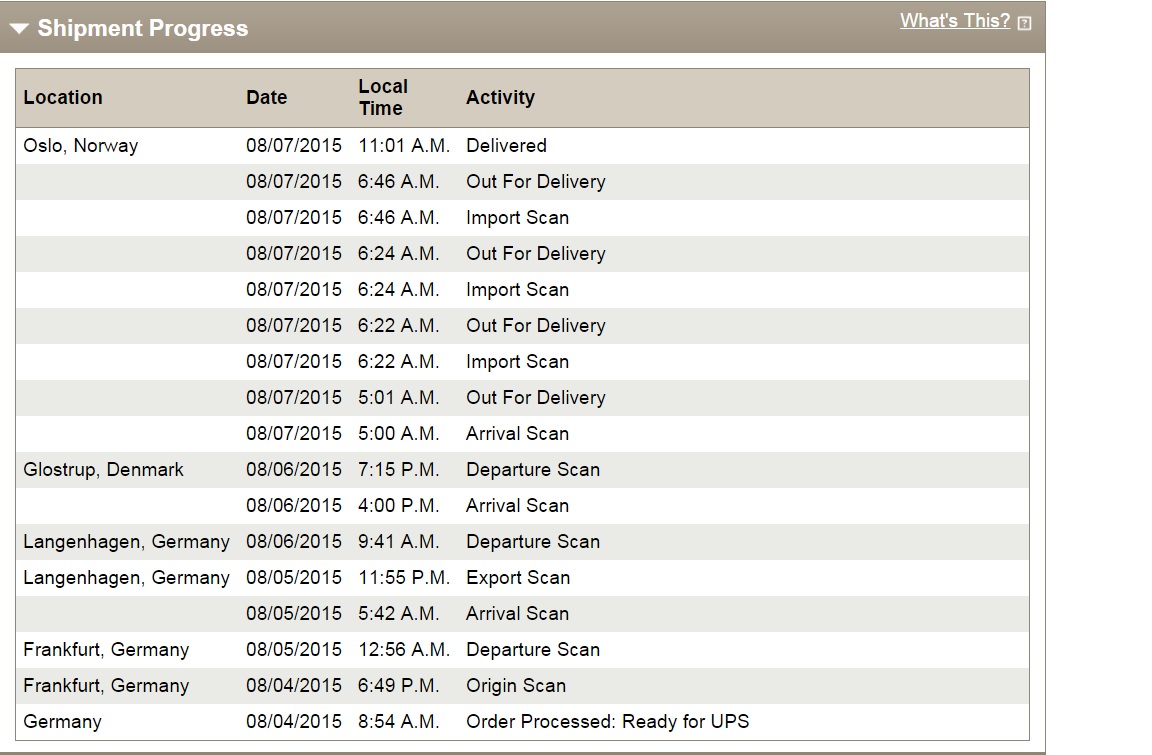
Task: Select the Date column header
Action: point(267,97)
